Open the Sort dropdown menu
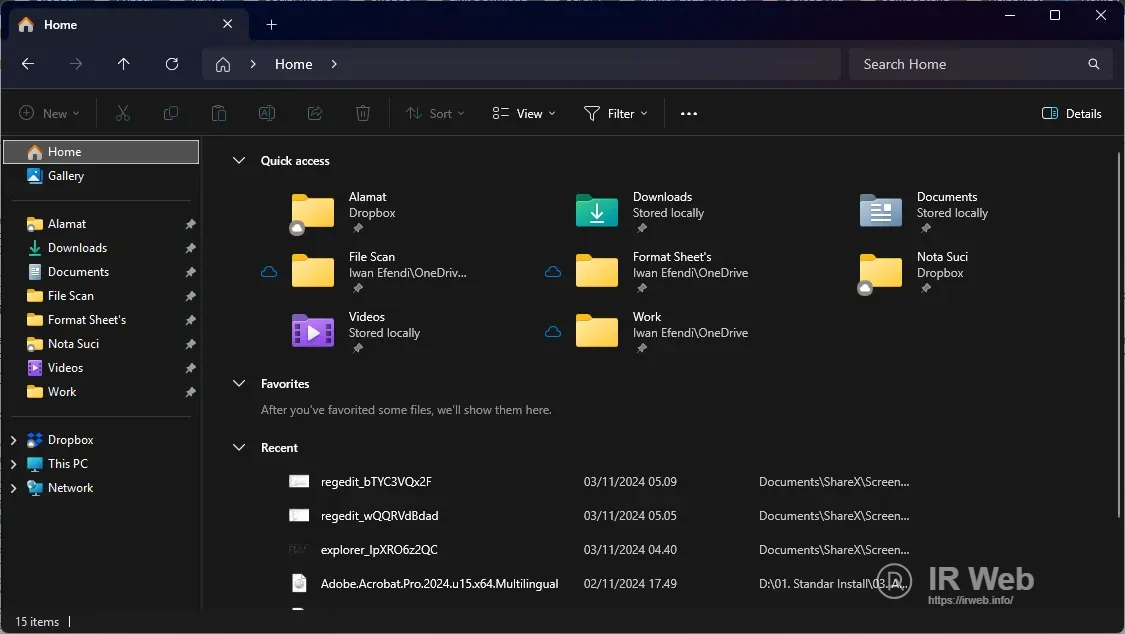This screenshot has height=634, width=1125. [x=435, y=114]
